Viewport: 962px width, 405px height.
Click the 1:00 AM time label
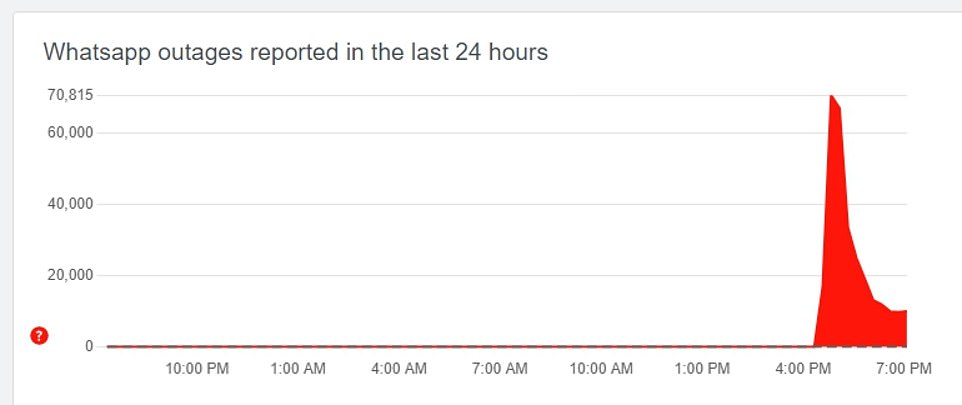[x=299, y=369]
